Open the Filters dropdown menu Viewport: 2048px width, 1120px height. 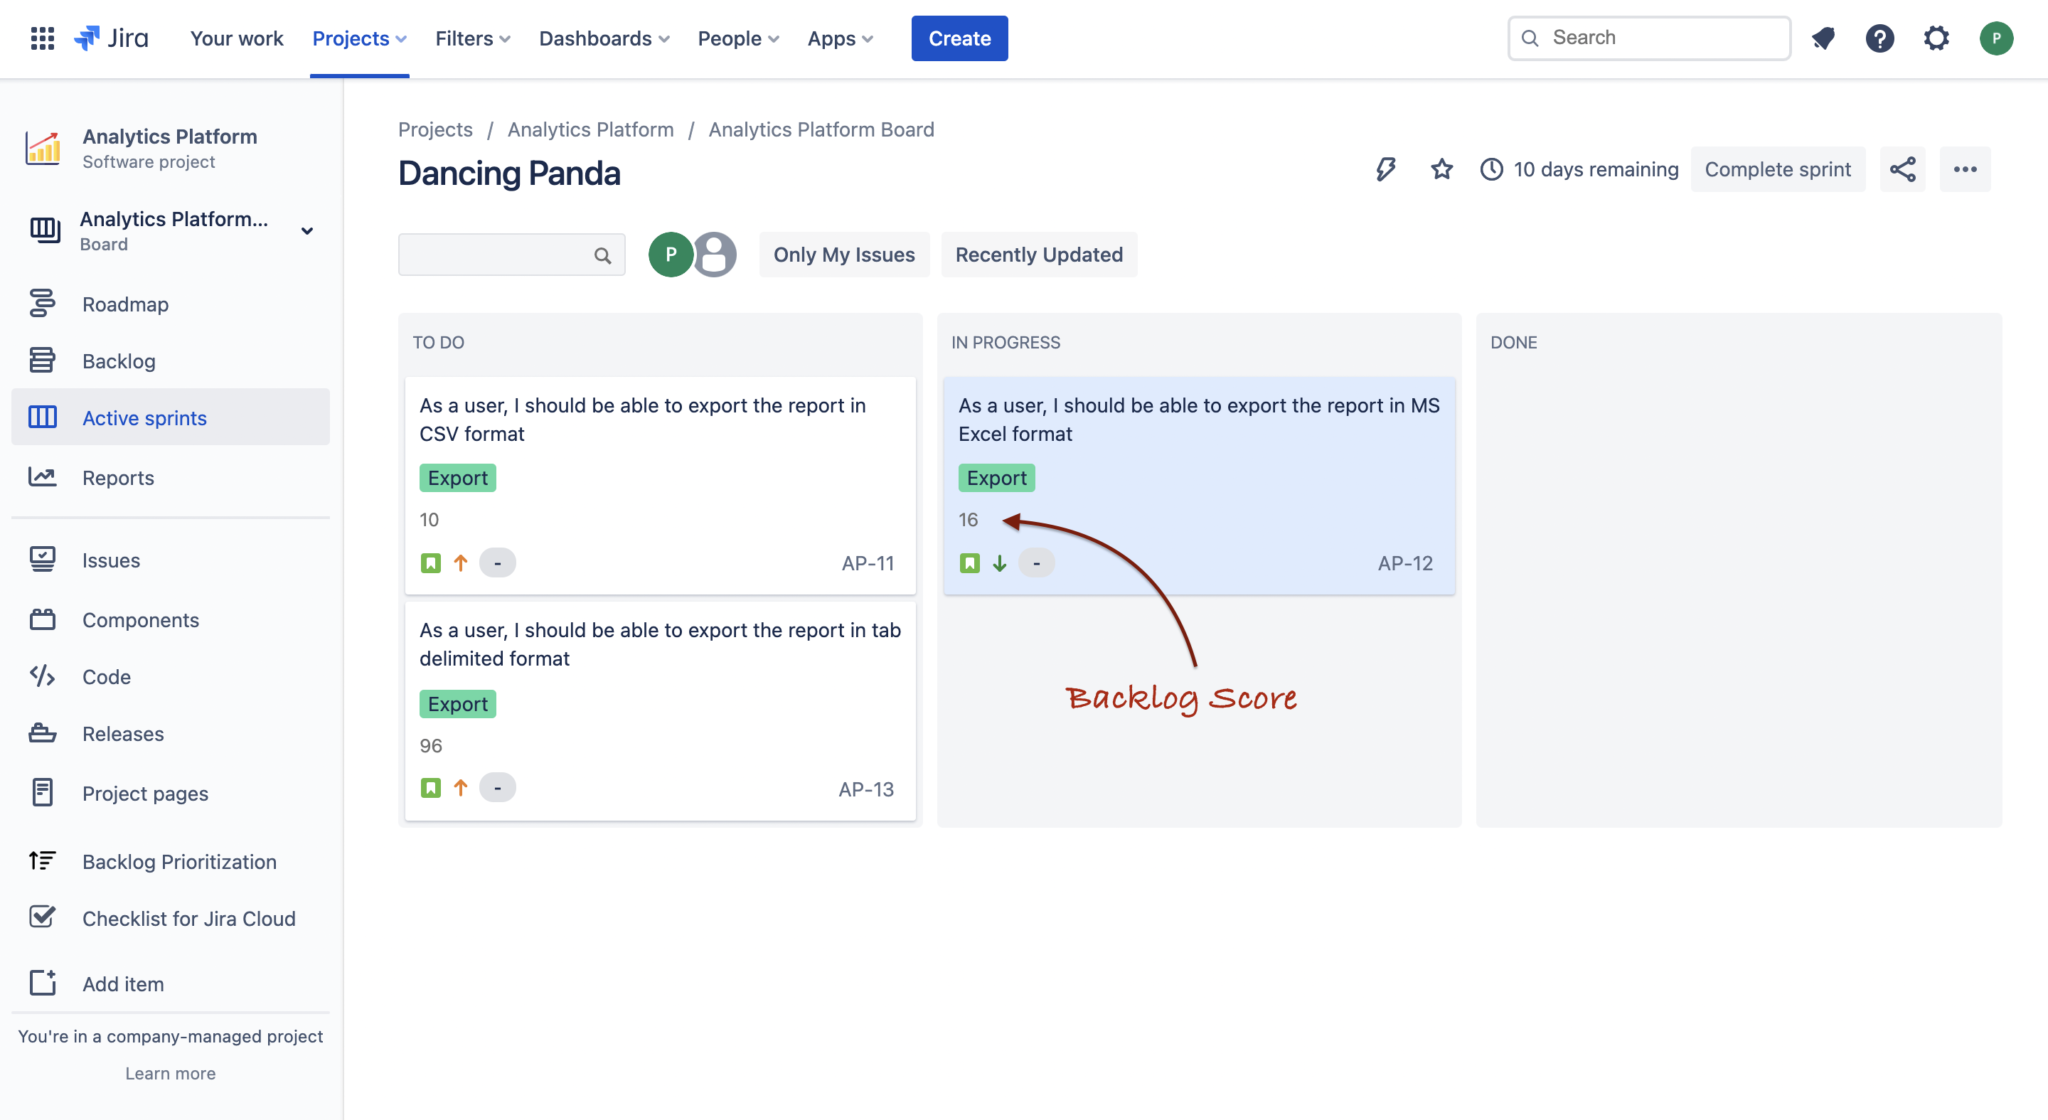click(472, 38)
